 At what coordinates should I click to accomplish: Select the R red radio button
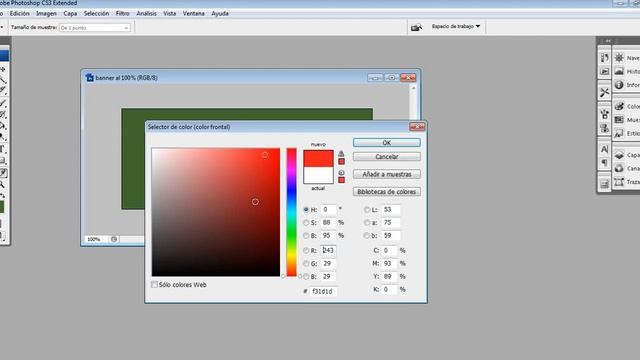pyautogui.click(x=306, y=250)
